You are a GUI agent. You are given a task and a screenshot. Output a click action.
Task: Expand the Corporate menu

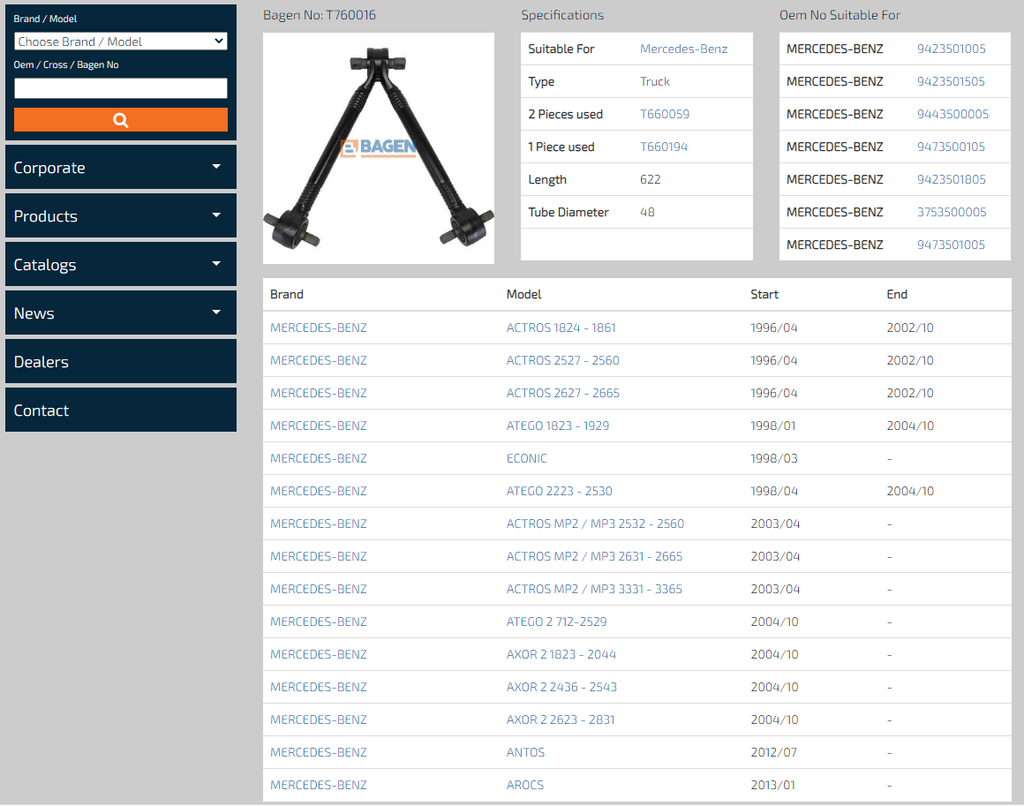coord(121,167)
